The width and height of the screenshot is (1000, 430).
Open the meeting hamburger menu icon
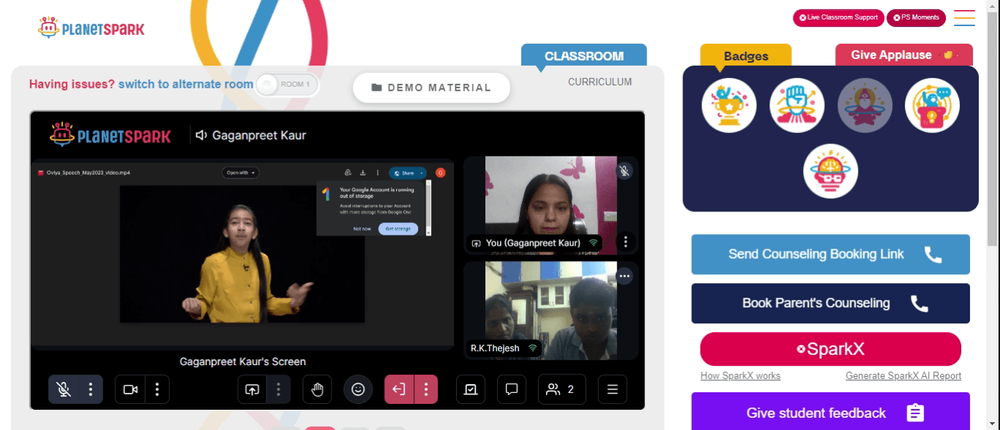612,389
